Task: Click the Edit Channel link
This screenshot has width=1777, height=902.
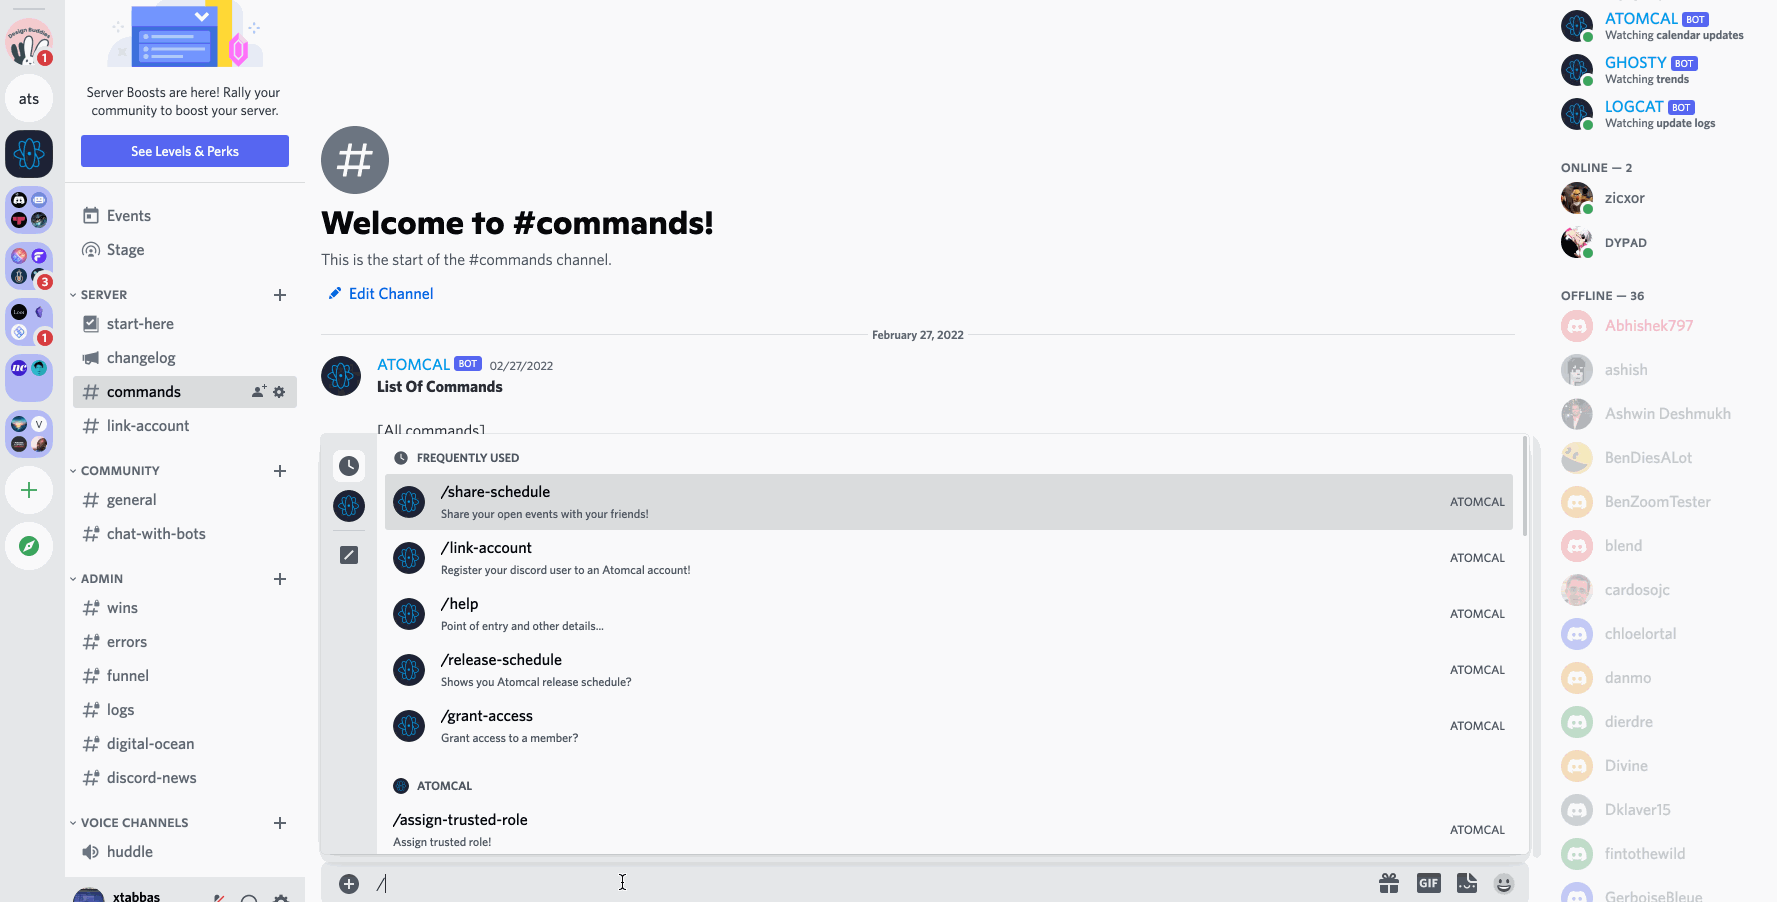Action: tap(381, 294)
